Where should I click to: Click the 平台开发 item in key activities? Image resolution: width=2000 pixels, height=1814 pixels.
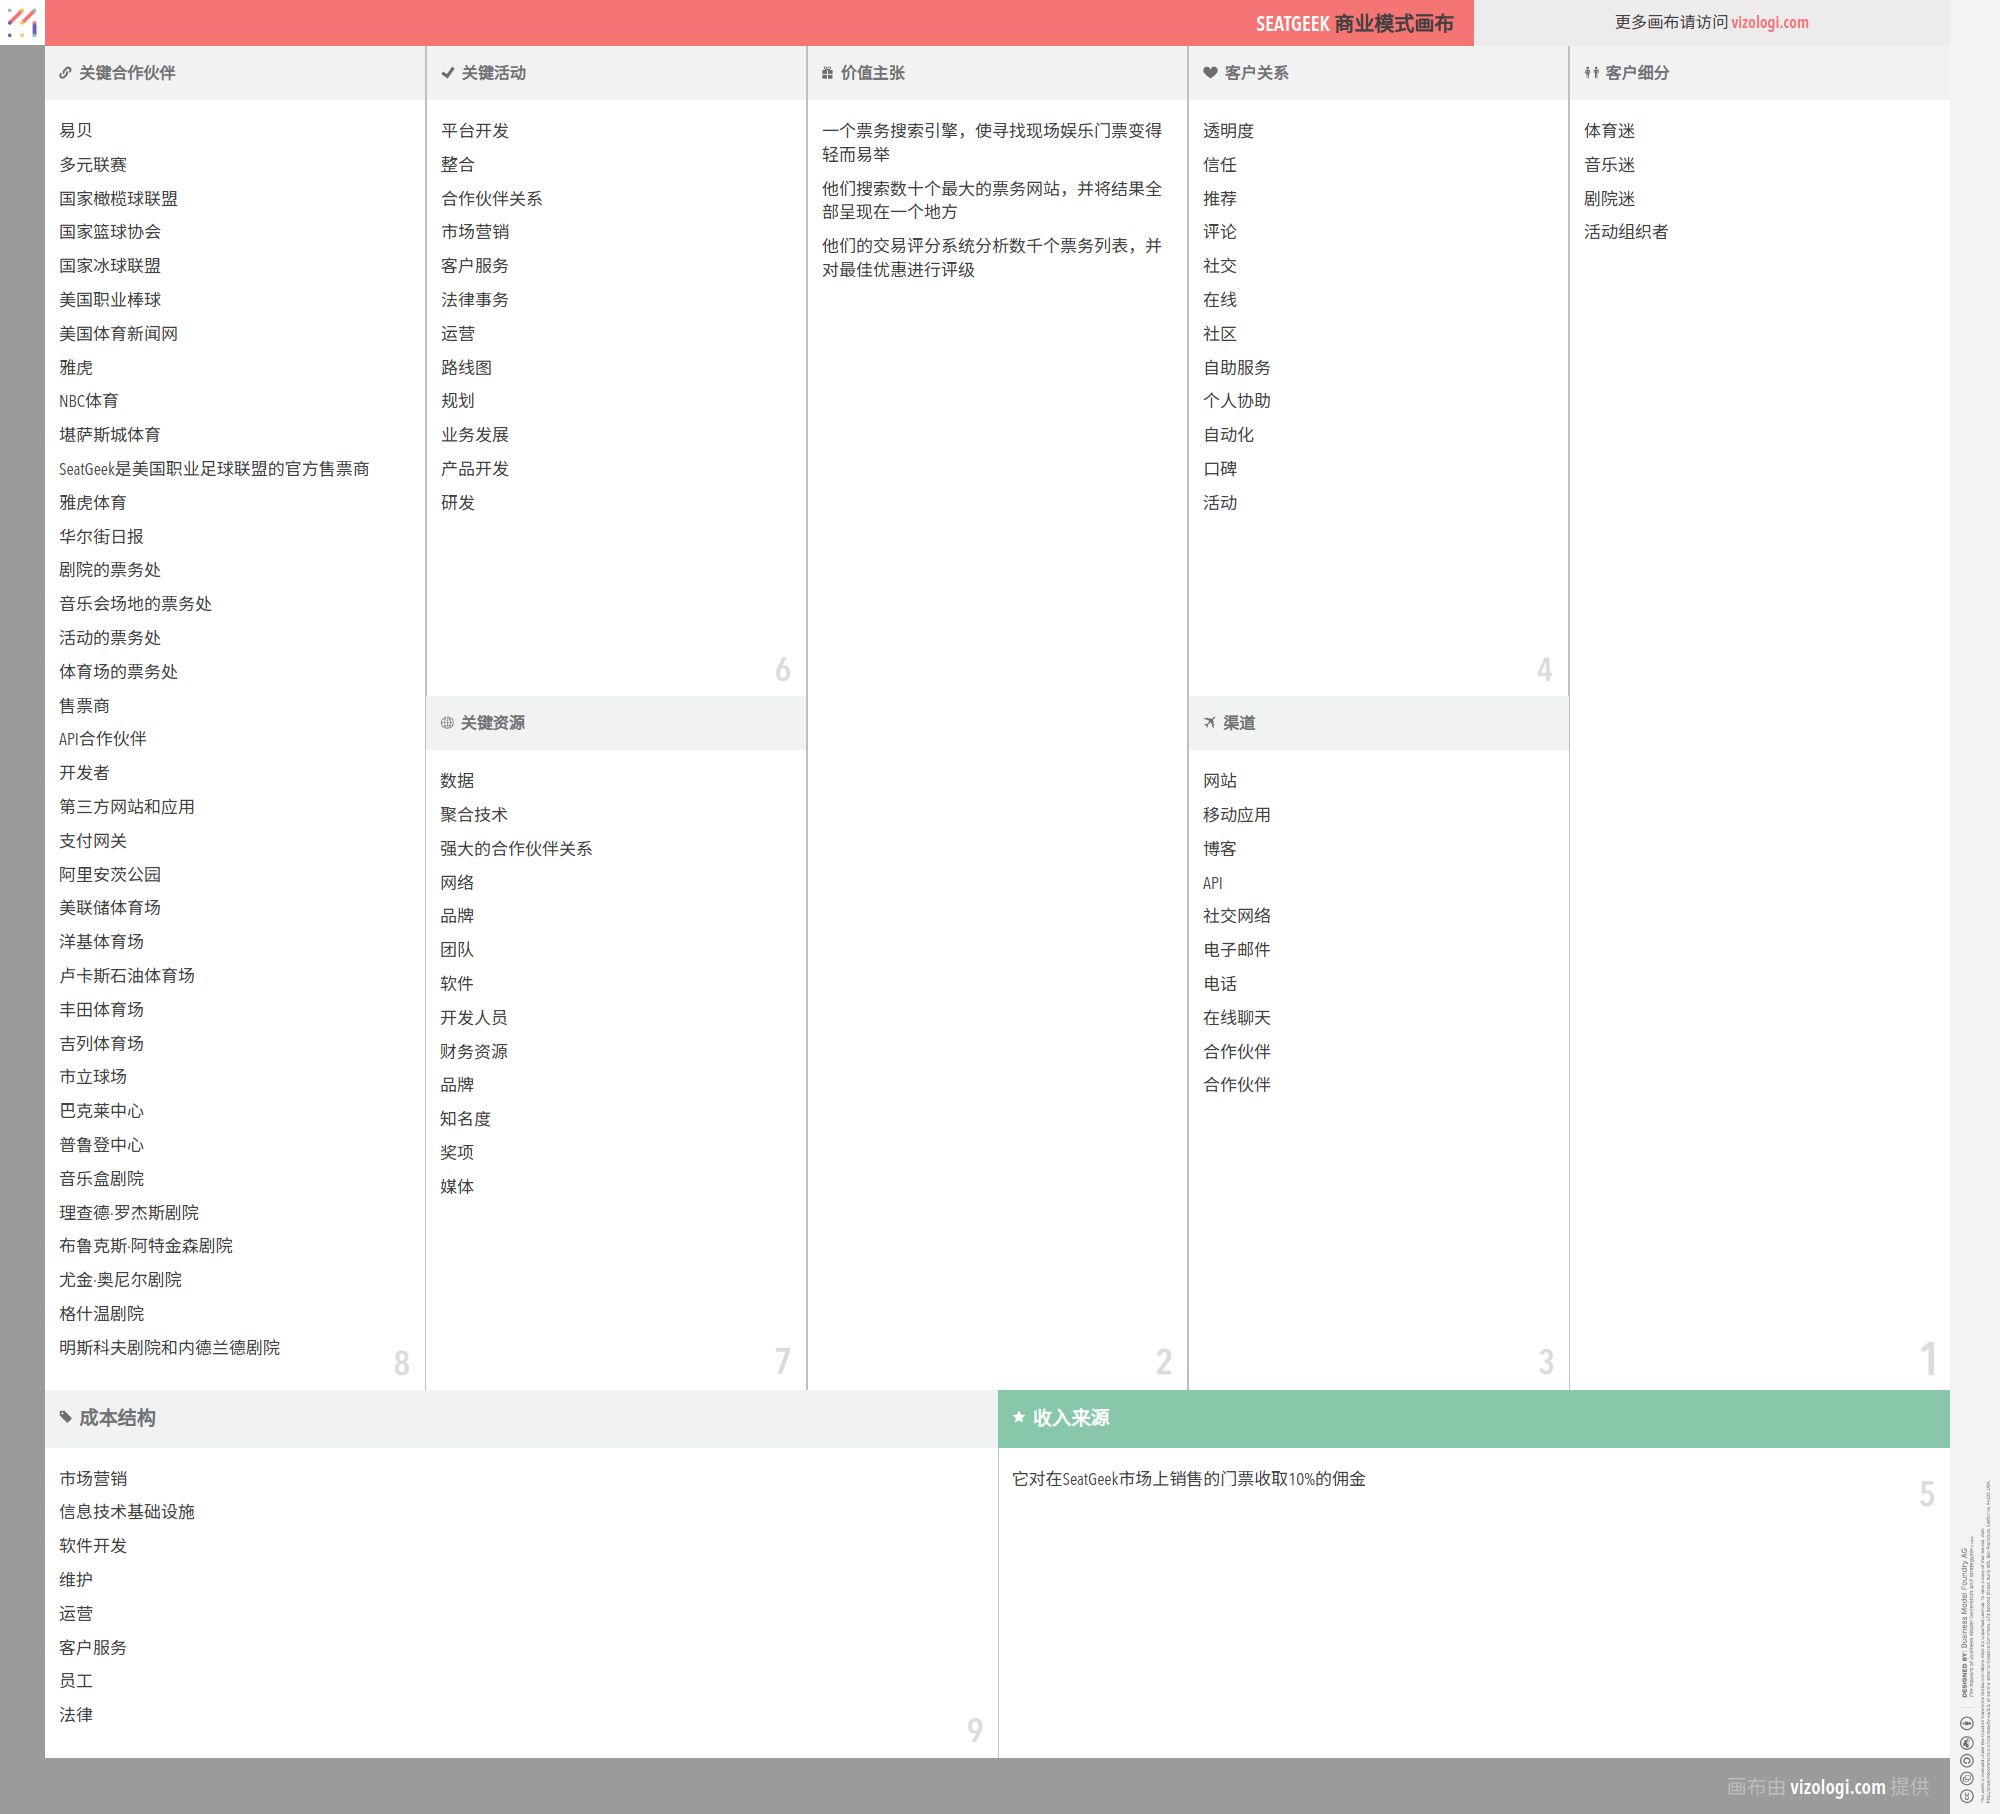475,131
